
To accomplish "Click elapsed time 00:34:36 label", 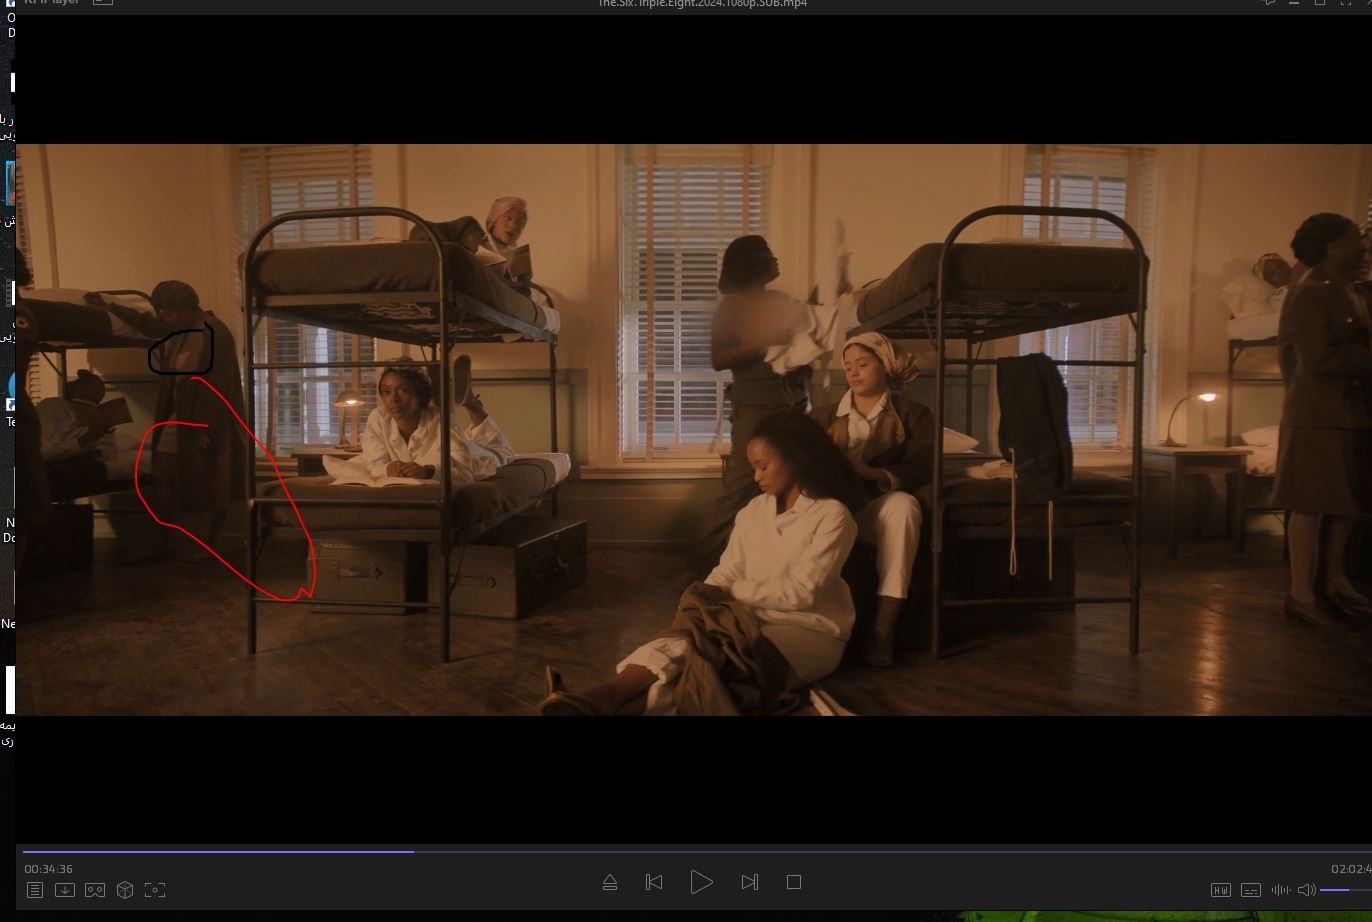I will (49, 869).
